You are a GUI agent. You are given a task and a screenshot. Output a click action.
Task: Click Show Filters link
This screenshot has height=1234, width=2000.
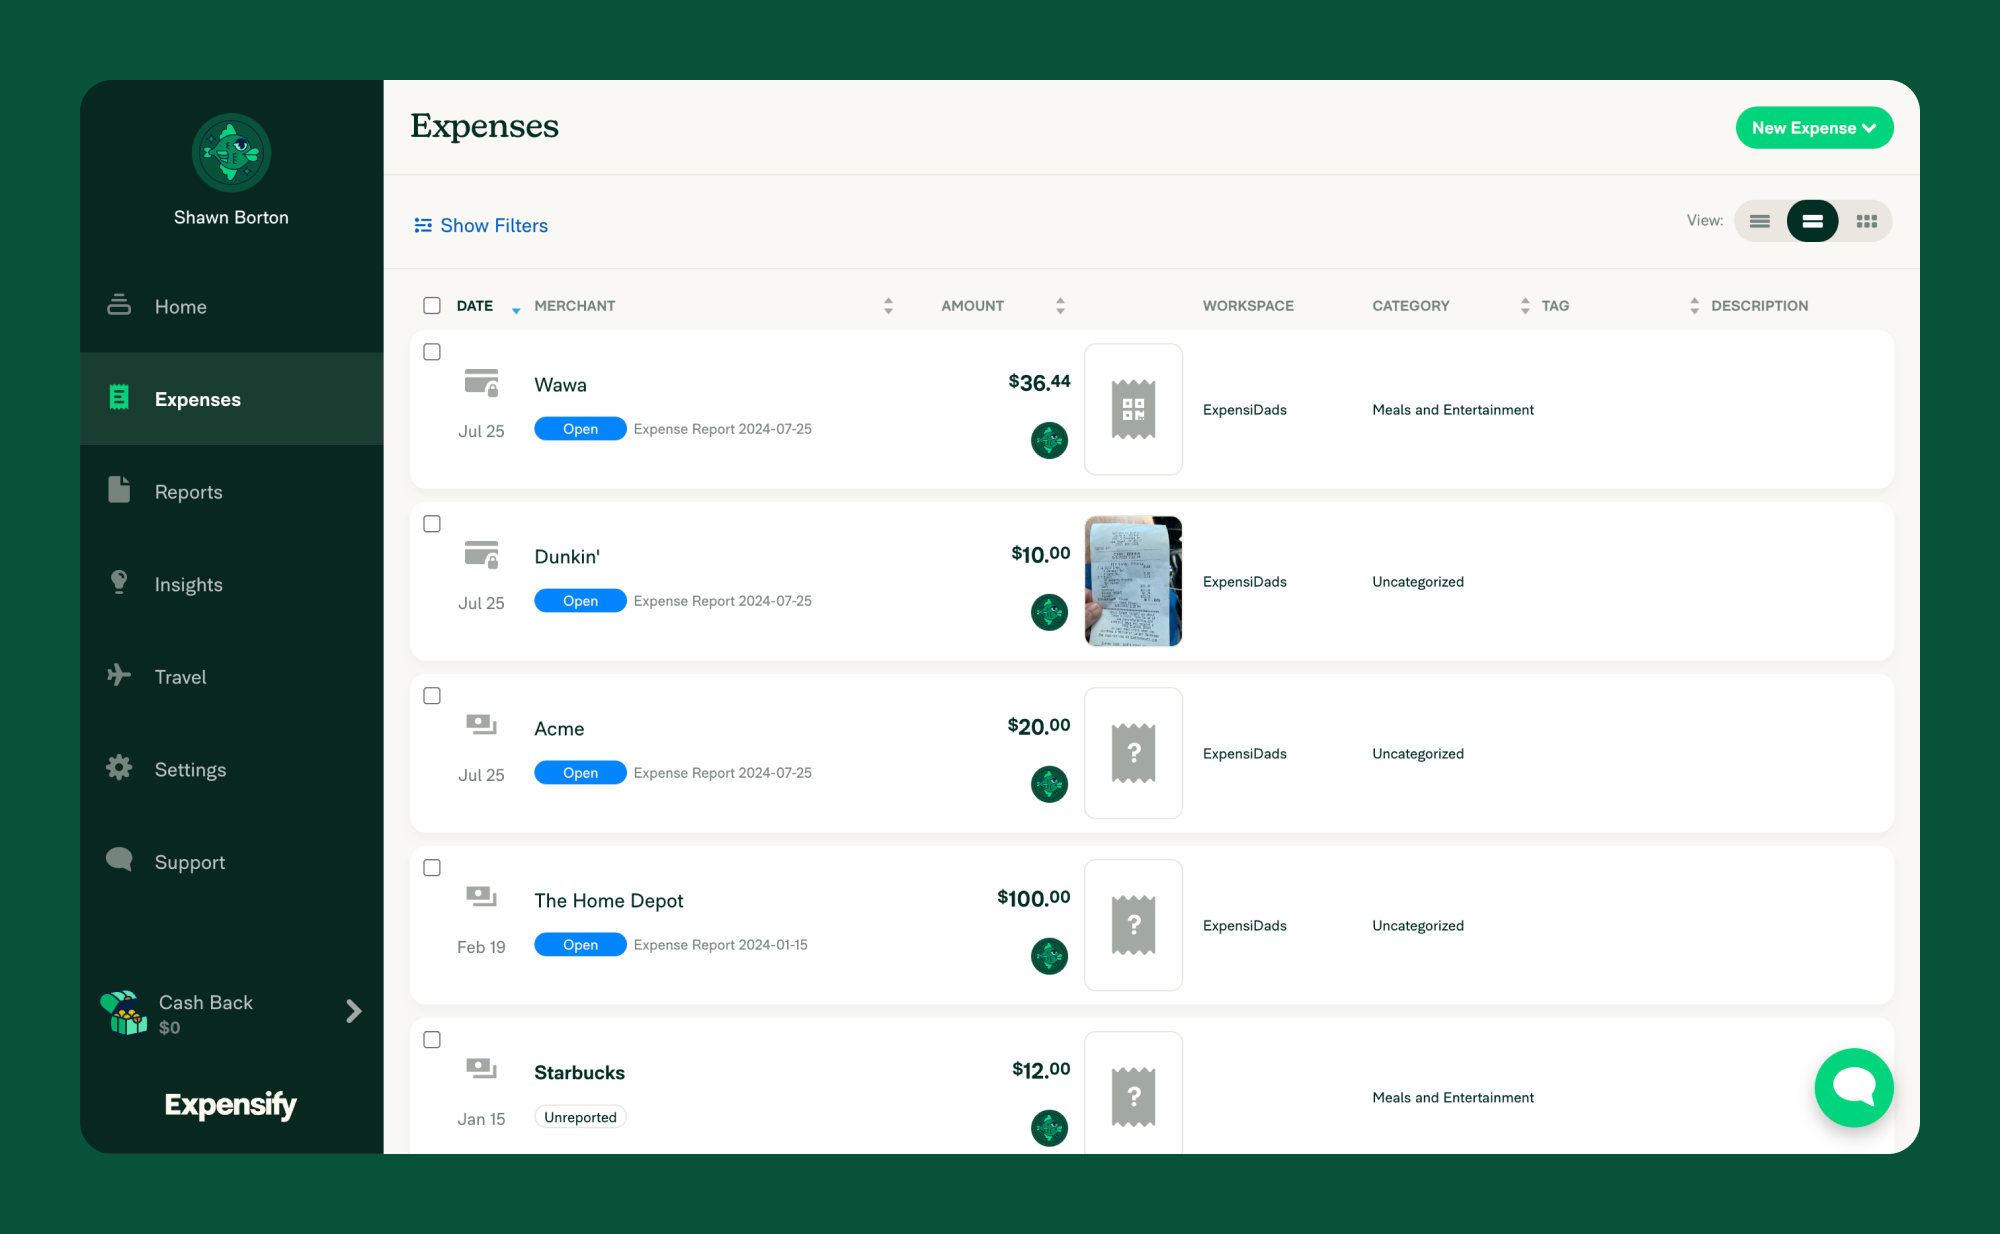click(481, 225)
